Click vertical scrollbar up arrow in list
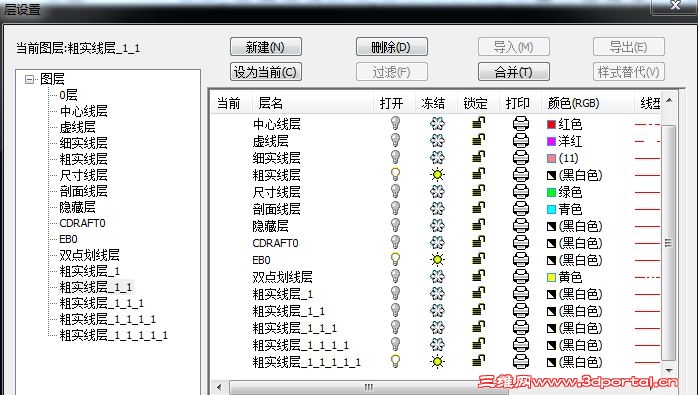 (669, 101)
